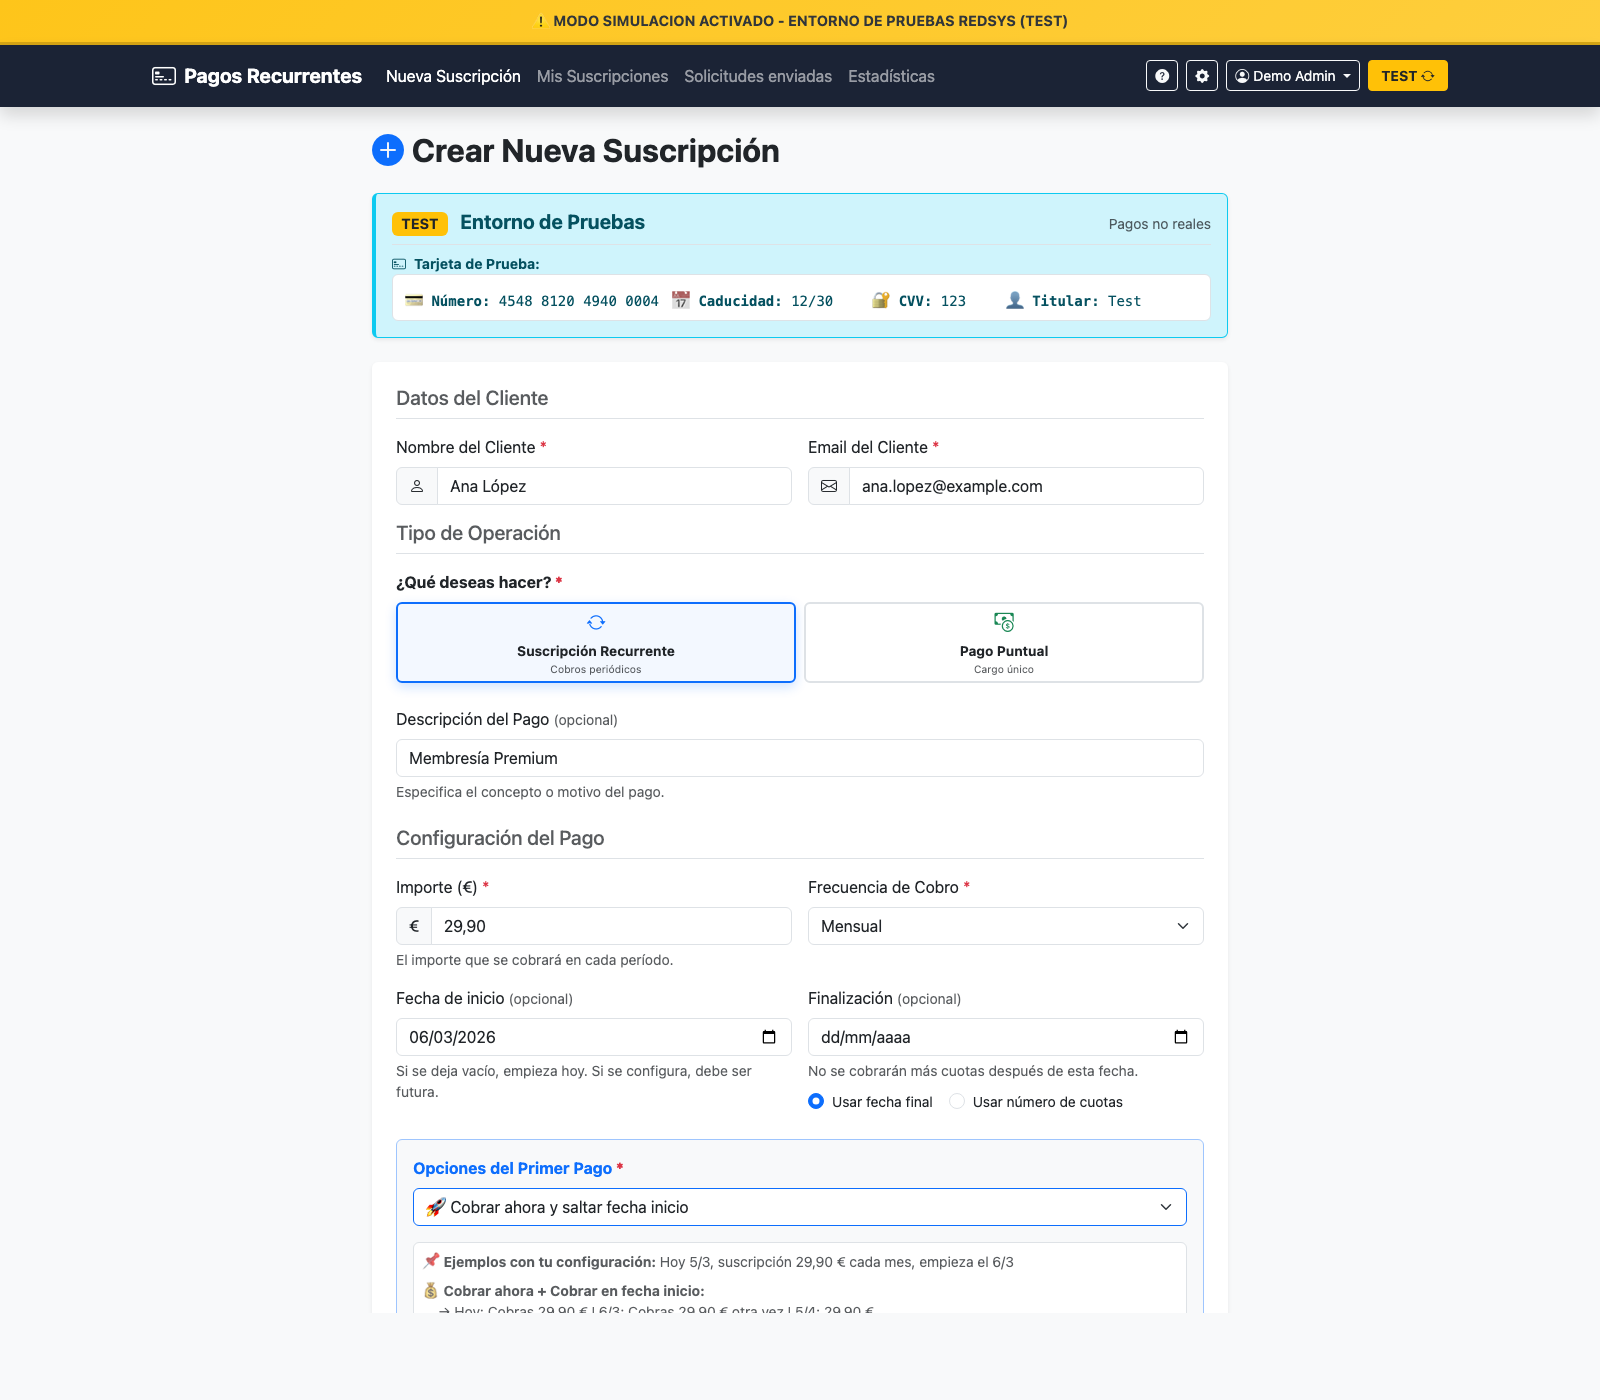Click the cash icon on the Pago Puntual card

[1004, 622]
